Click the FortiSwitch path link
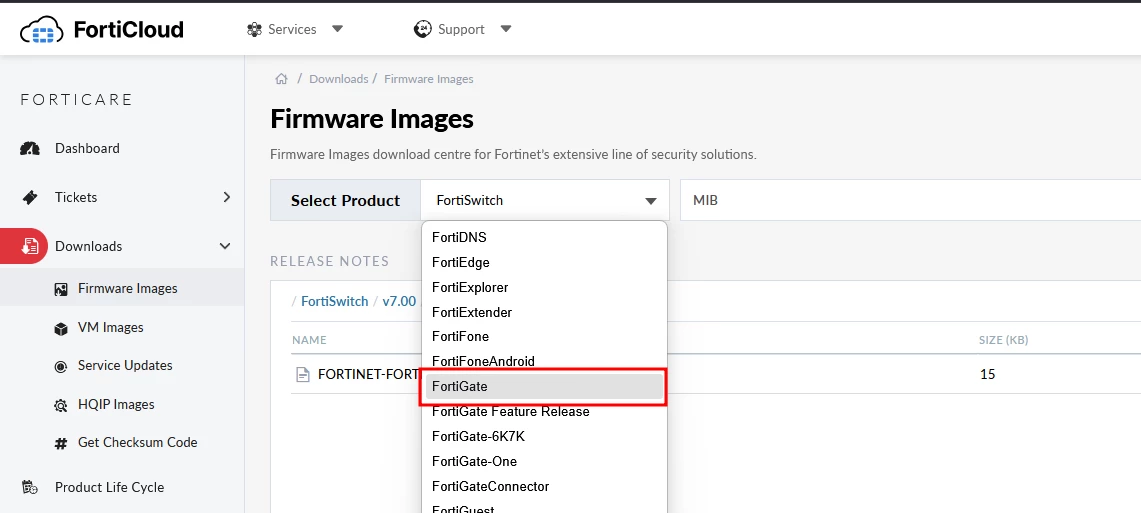 coord(335,301)
